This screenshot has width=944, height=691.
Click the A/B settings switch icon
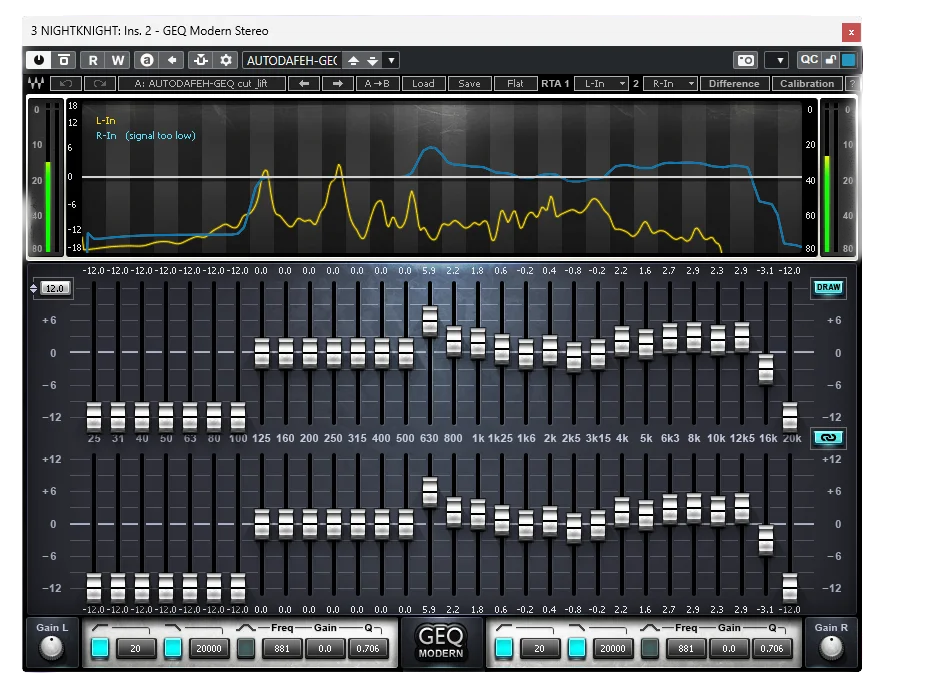(x=147, y=60)
